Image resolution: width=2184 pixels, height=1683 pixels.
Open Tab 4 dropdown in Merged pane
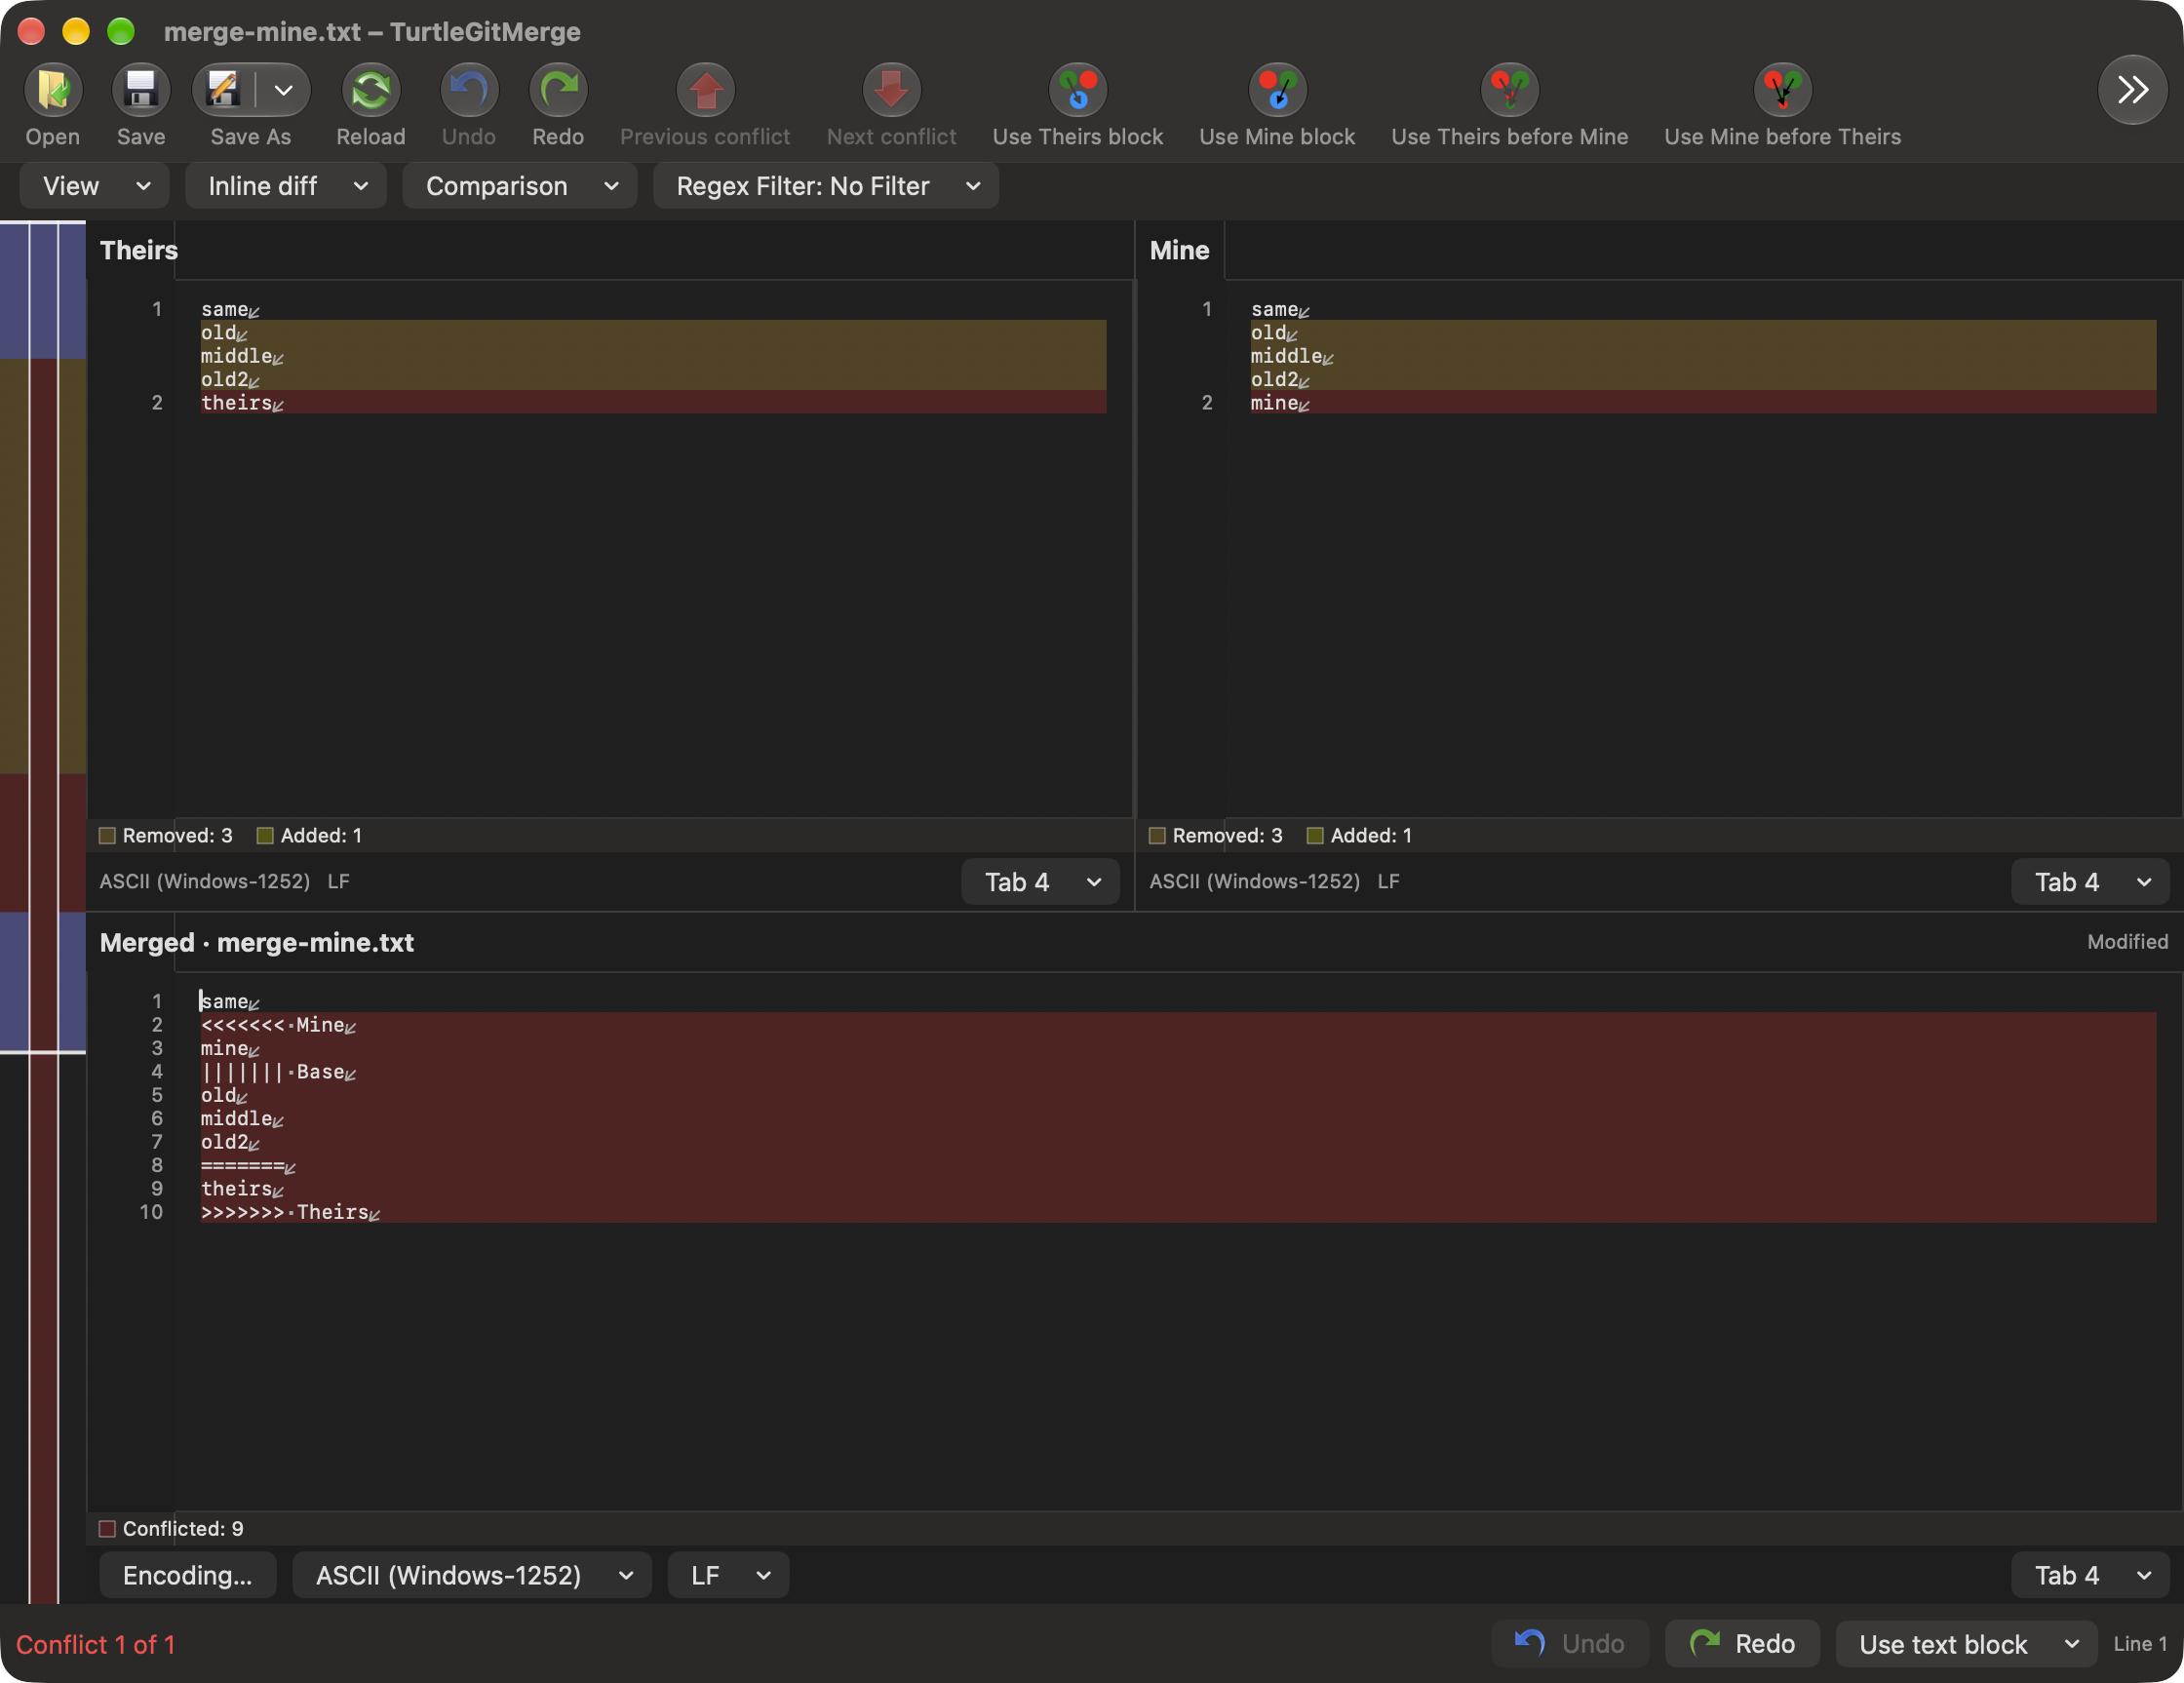pyautogui.click(x=2090, y=1575)
